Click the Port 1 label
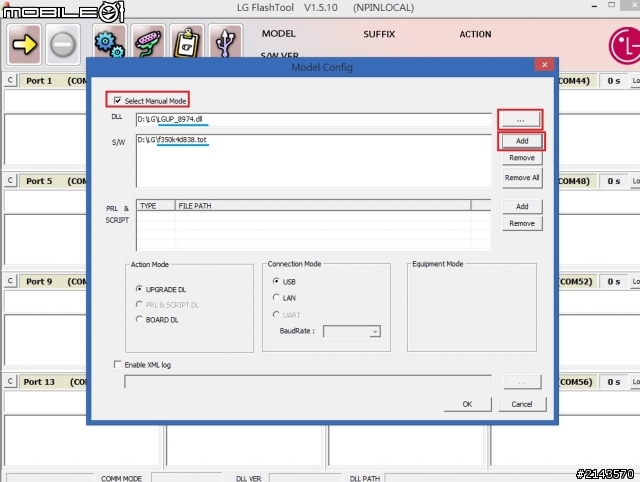Viewport: 640px width, 482px height. pyautogui.click(x=39, y=81)
